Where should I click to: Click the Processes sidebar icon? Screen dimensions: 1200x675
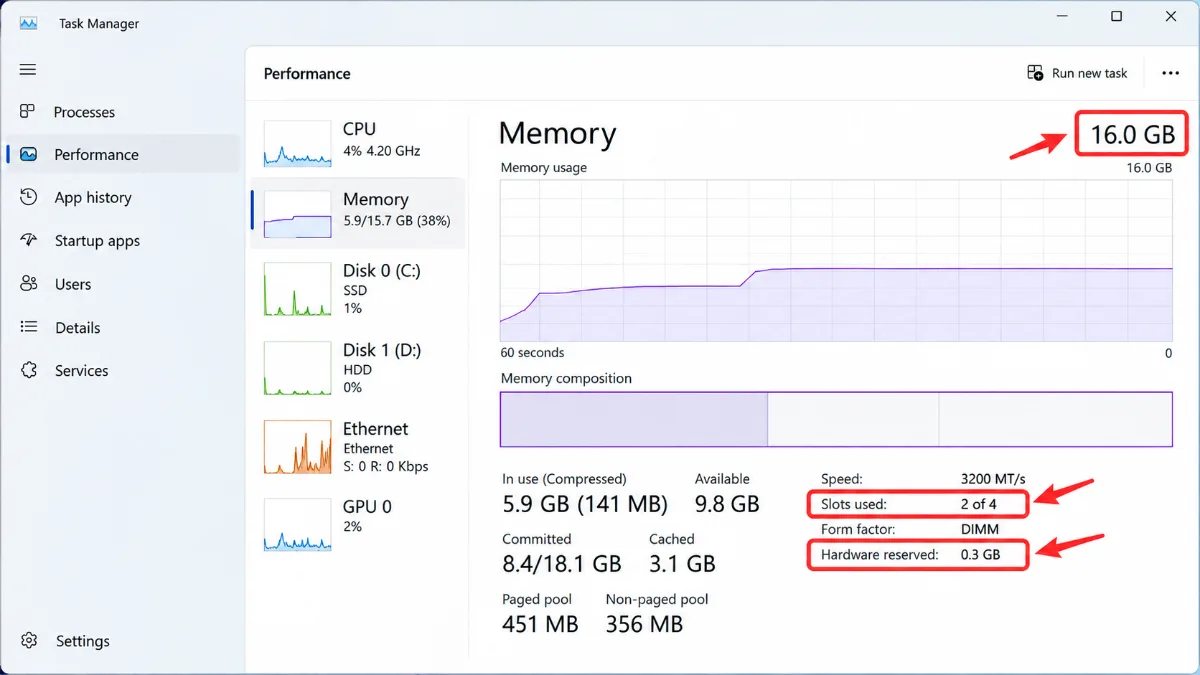click(28, 111)
